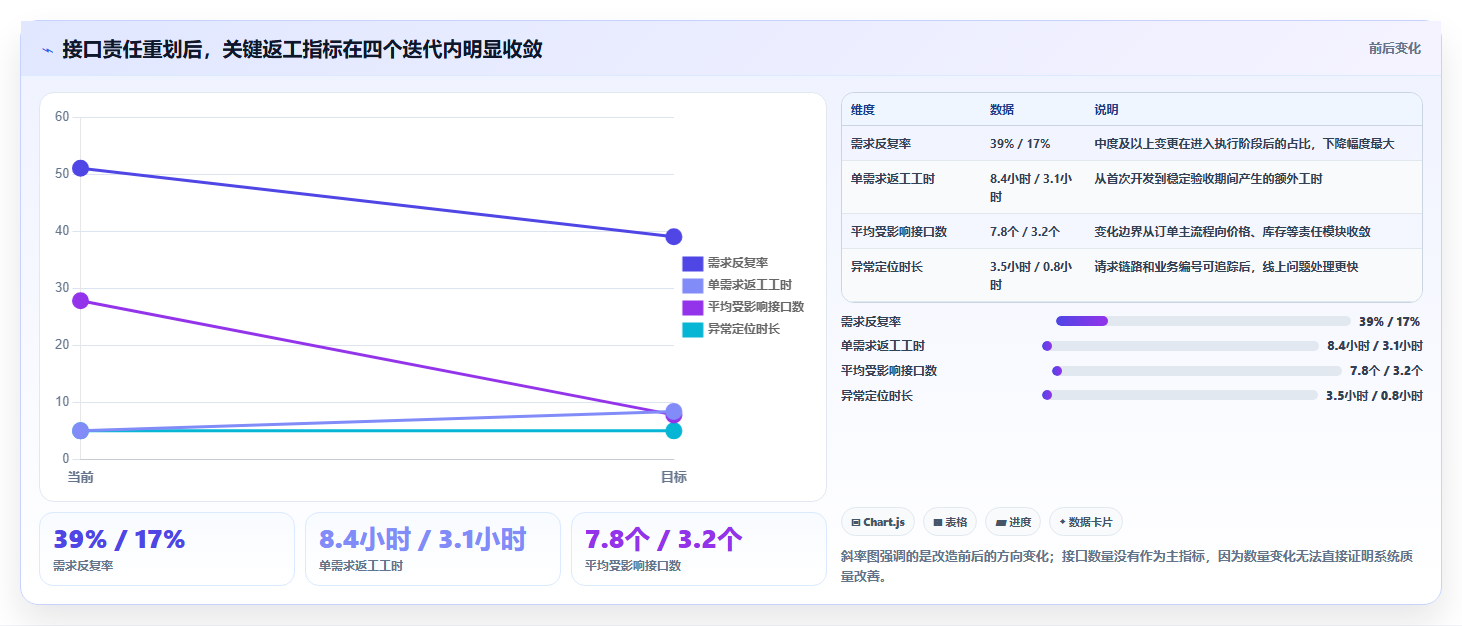Click progress value 3.5小时 / 0.8小时
This screenshot has width=1462, height=626.
coord(1374,396)
